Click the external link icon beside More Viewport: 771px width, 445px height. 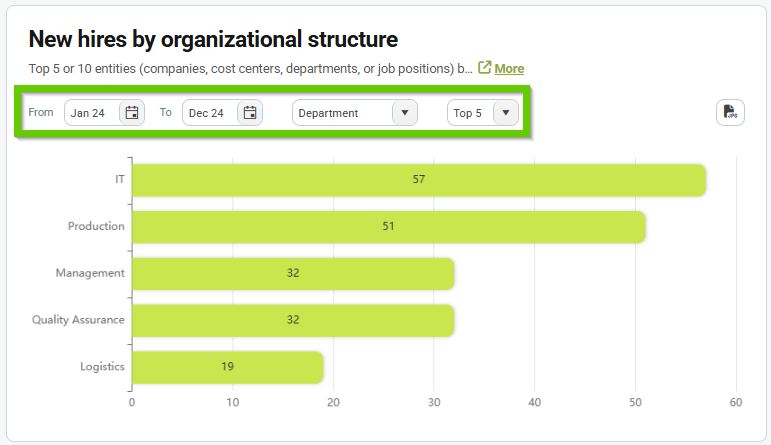tap(485, 68)
